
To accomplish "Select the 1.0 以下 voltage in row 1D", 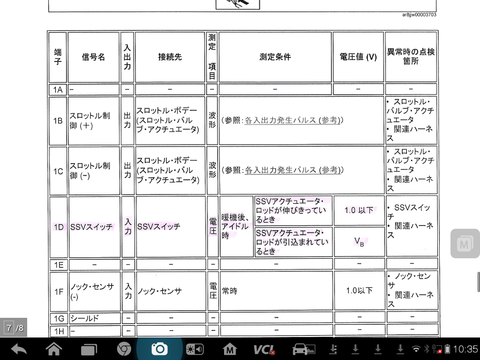I will tap(359, 210).
